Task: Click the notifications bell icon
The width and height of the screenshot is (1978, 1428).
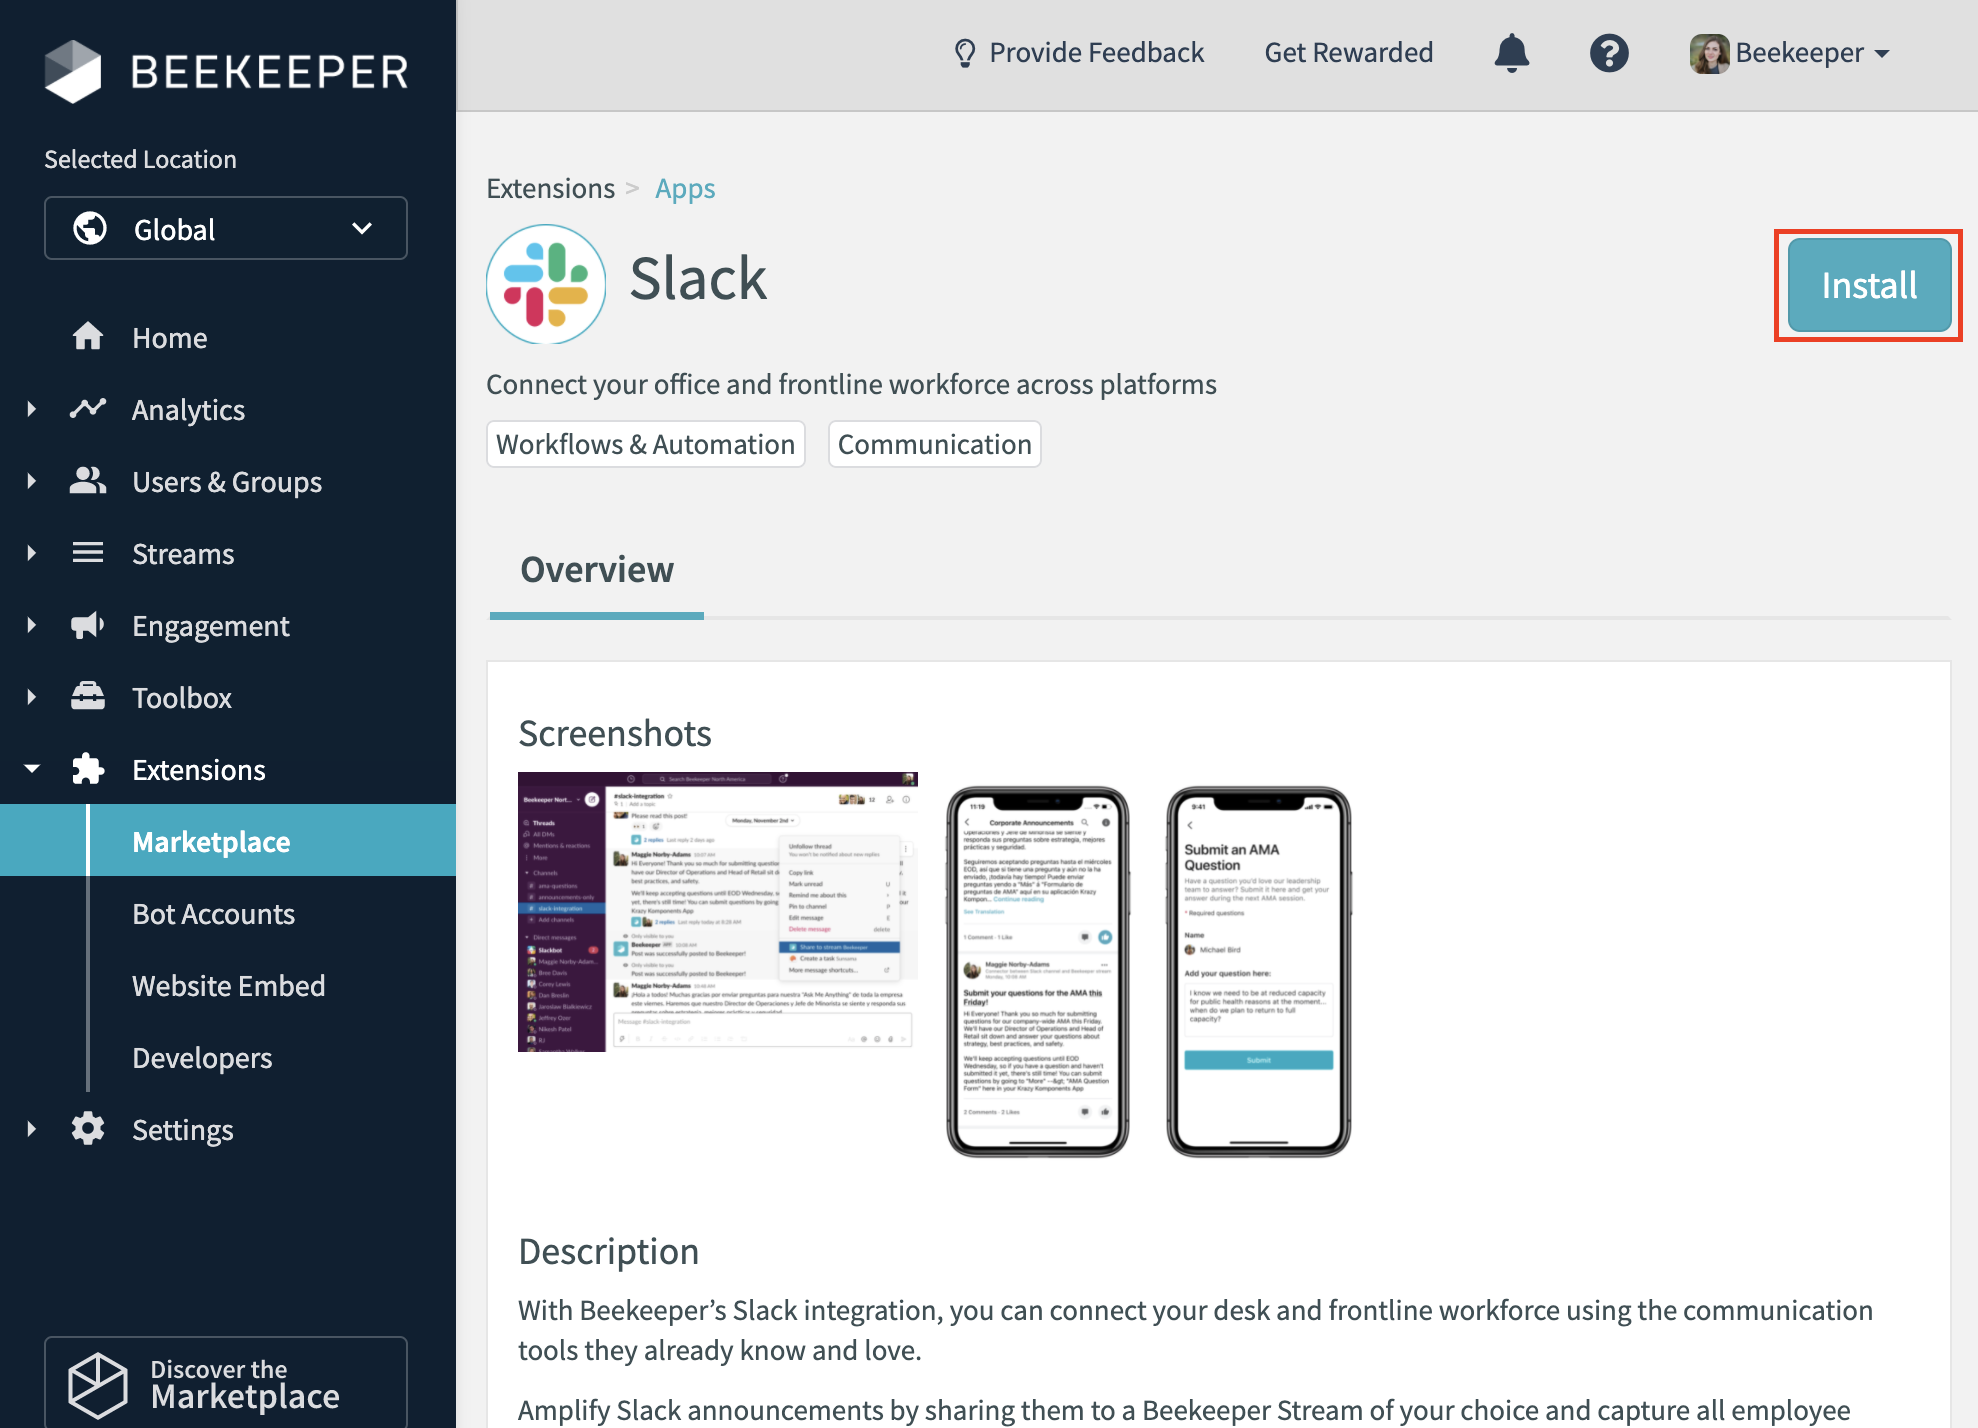Action: point(1511,53)
